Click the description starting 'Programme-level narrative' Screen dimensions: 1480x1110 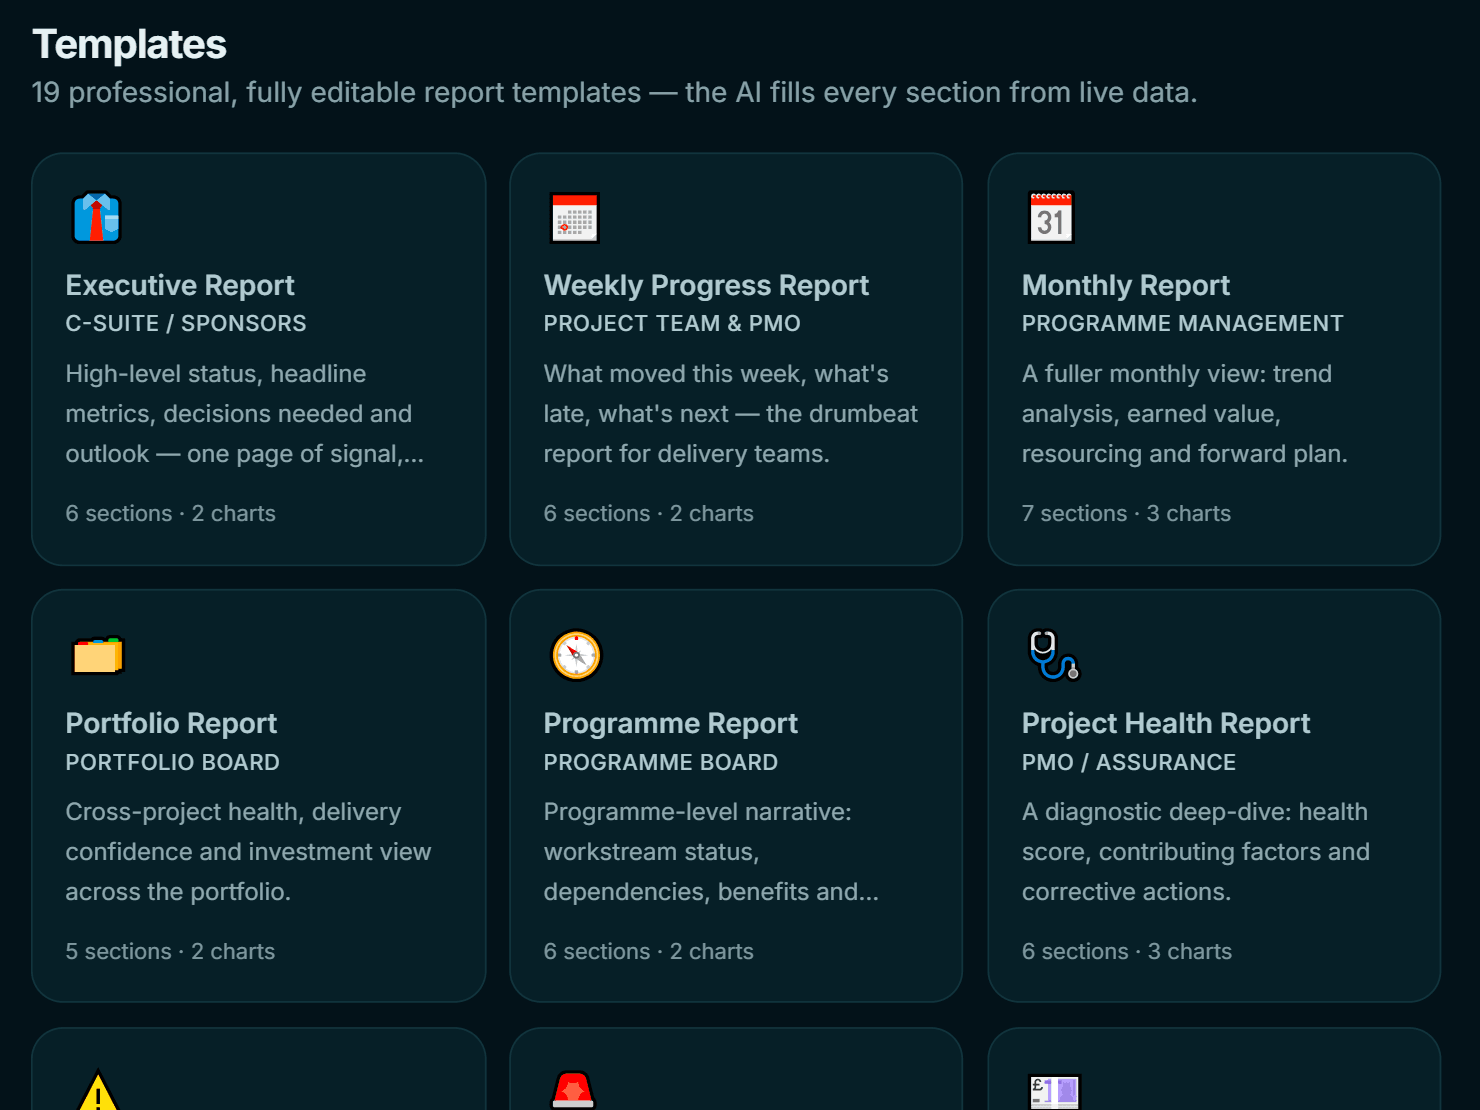tap(711, 852)
